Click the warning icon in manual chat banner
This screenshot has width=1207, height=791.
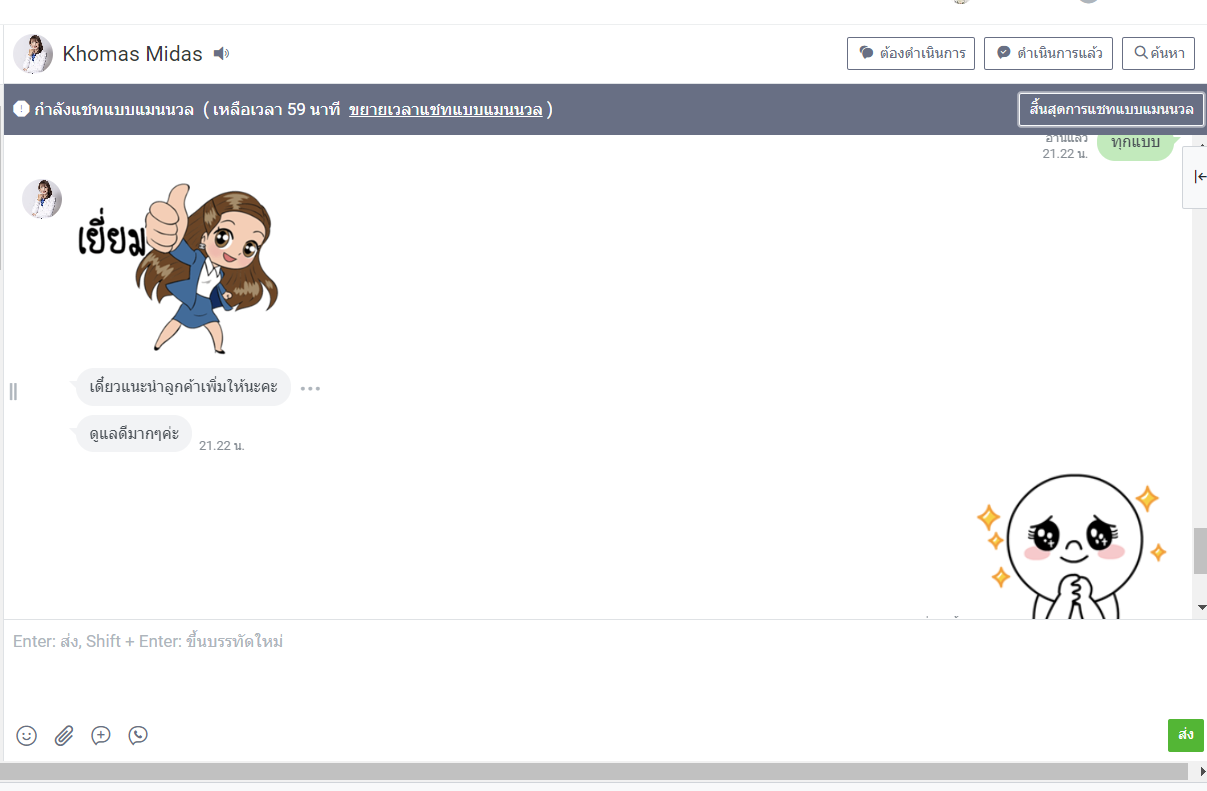[21, 109]
